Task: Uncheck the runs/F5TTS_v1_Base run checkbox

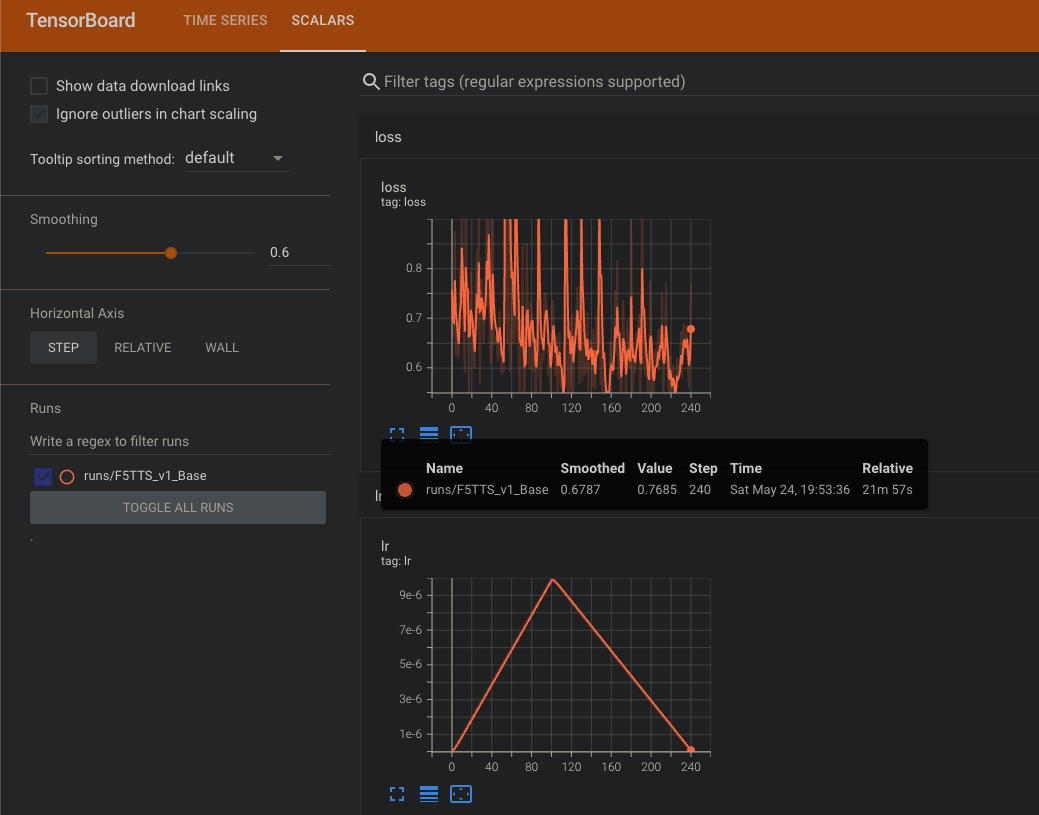Action: [x=43, y=476]
